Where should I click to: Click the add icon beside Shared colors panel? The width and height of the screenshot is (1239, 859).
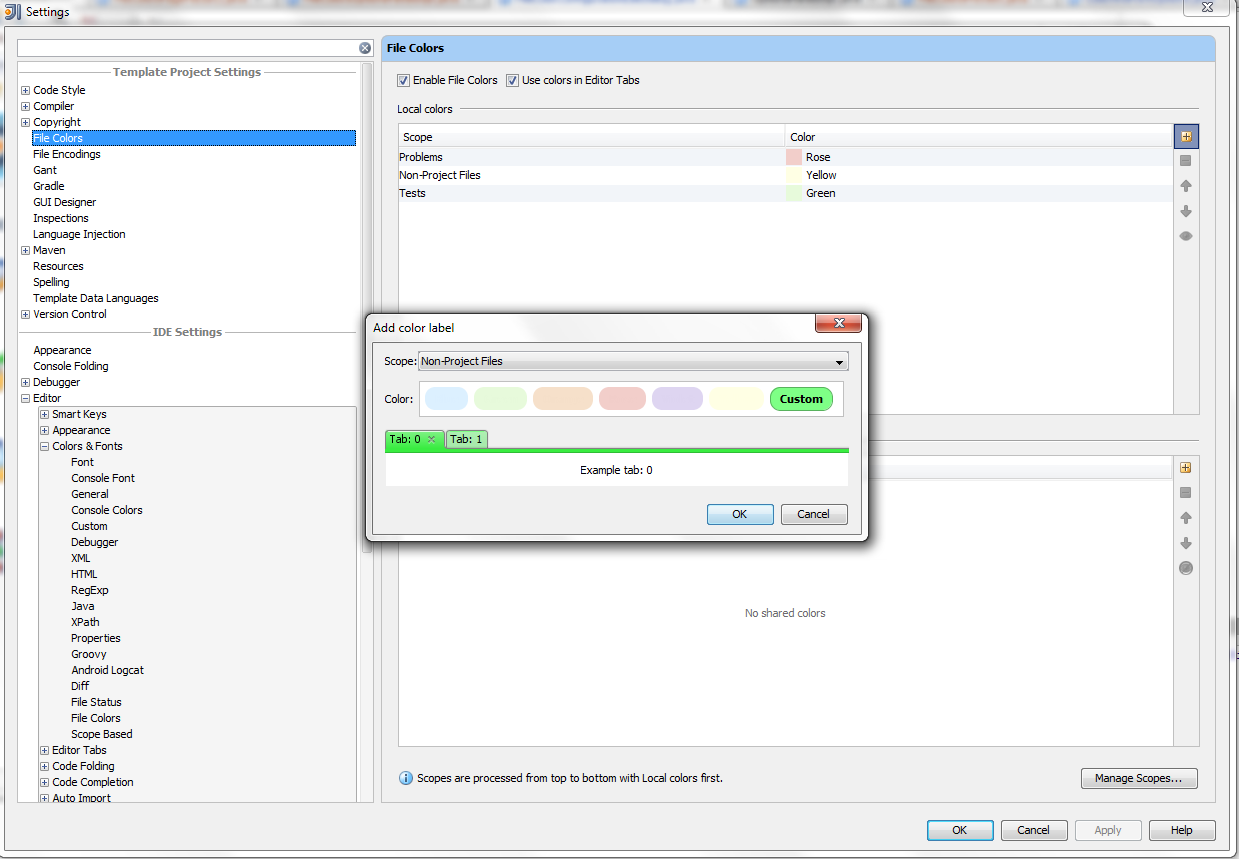(x=1185, y=467)
